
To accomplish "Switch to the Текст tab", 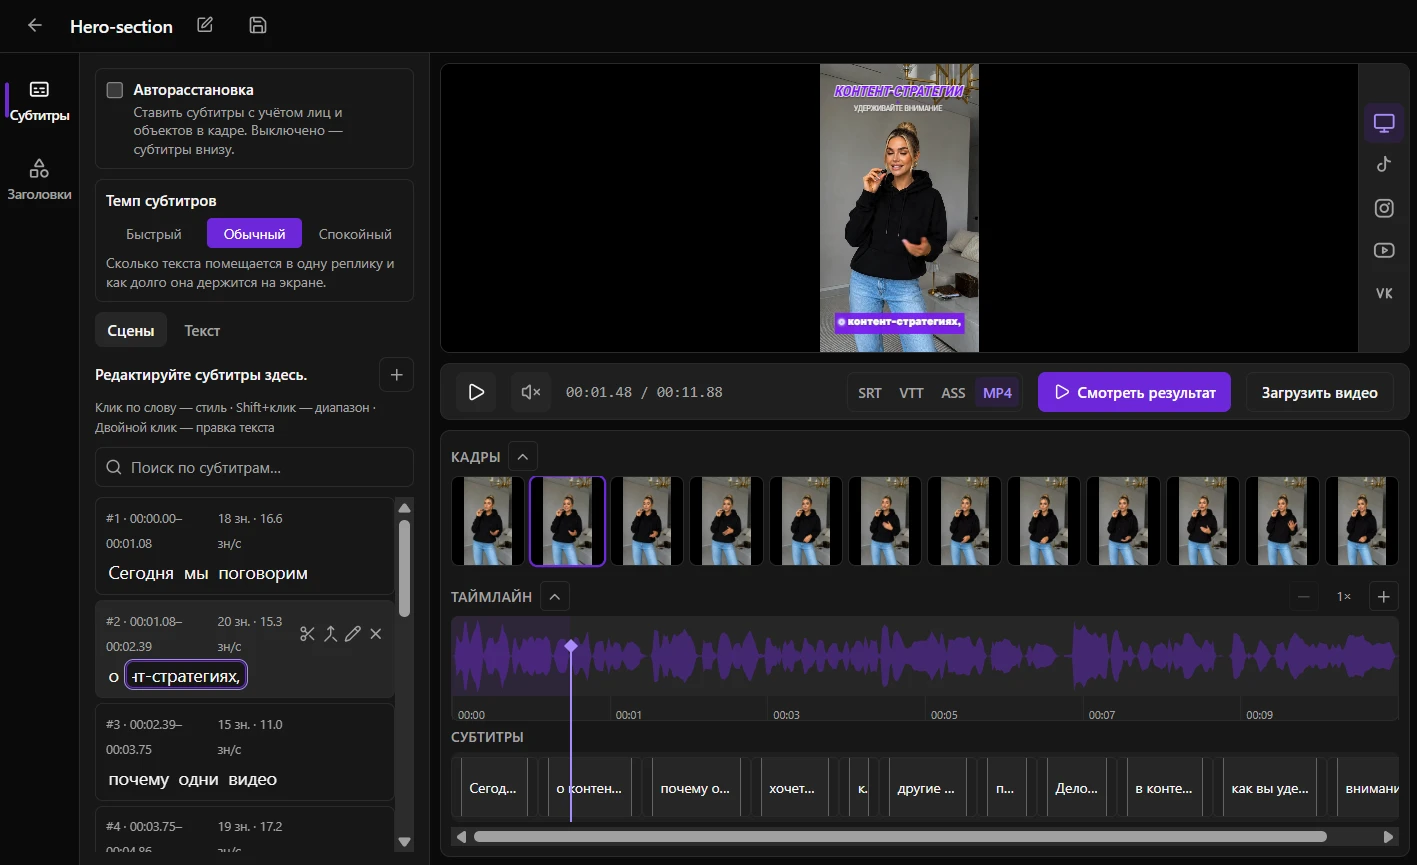I will [x=202, y=330].
